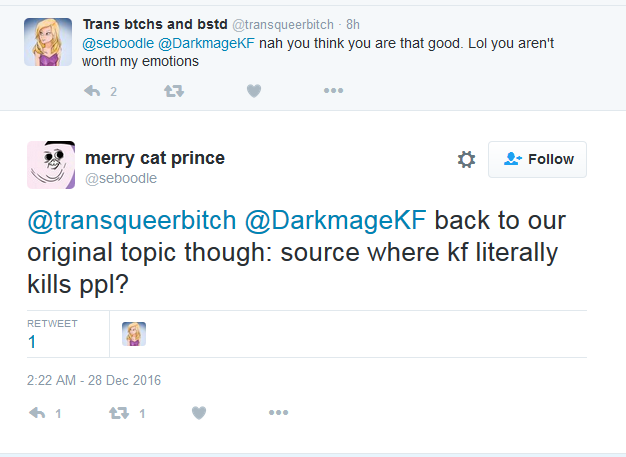Open @transqueerbitch mention in main tweet
626x457 pixels.
(x=132, y=220)
